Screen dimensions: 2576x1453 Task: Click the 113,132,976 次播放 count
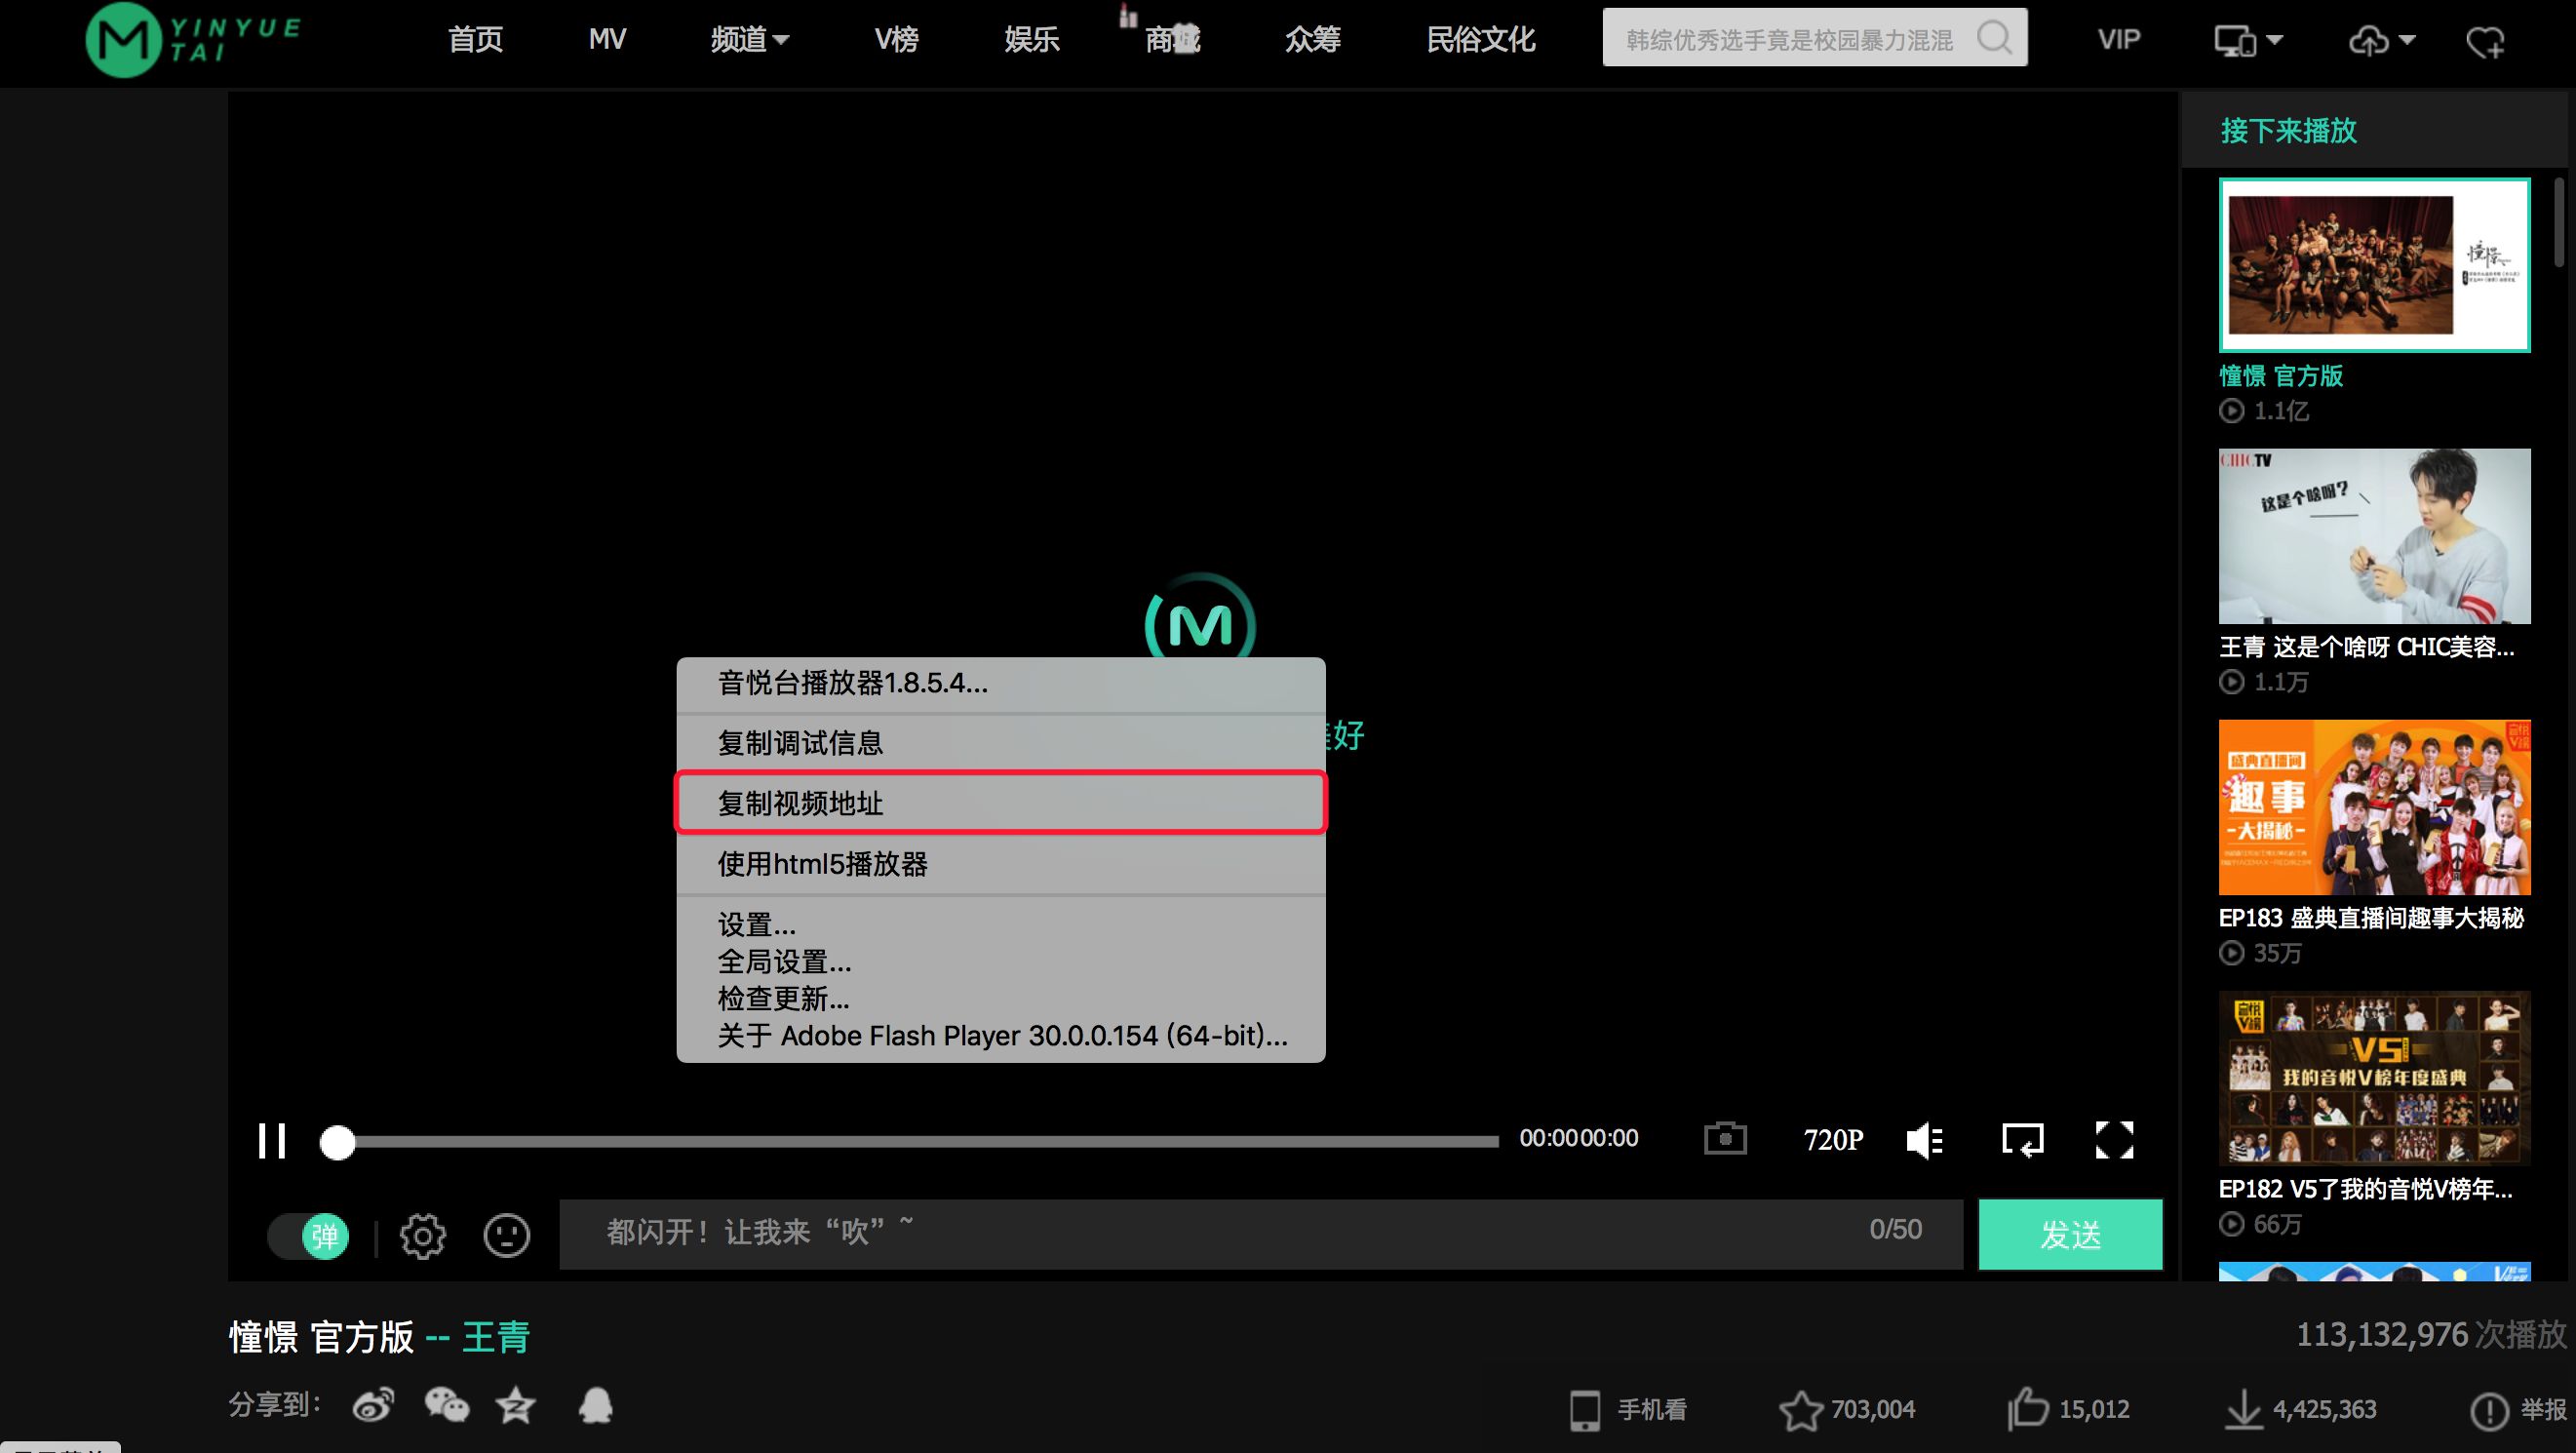point(2431,1335)
